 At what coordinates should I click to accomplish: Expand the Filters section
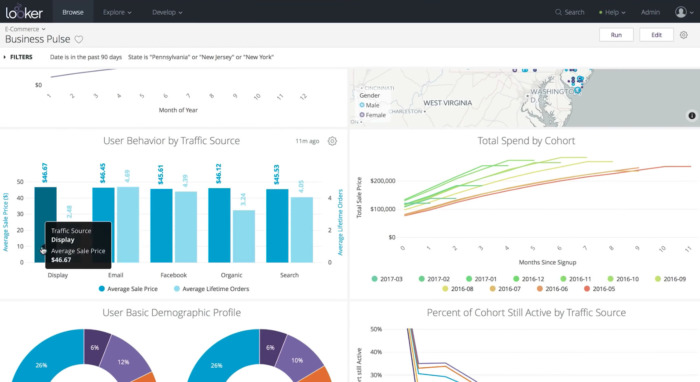coord(18,57)
